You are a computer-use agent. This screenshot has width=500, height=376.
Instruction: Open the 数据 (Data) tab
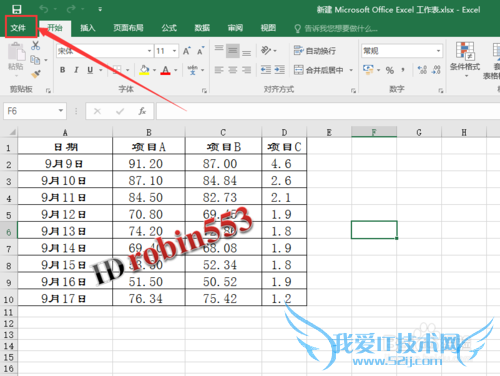(x=202, y=28)
